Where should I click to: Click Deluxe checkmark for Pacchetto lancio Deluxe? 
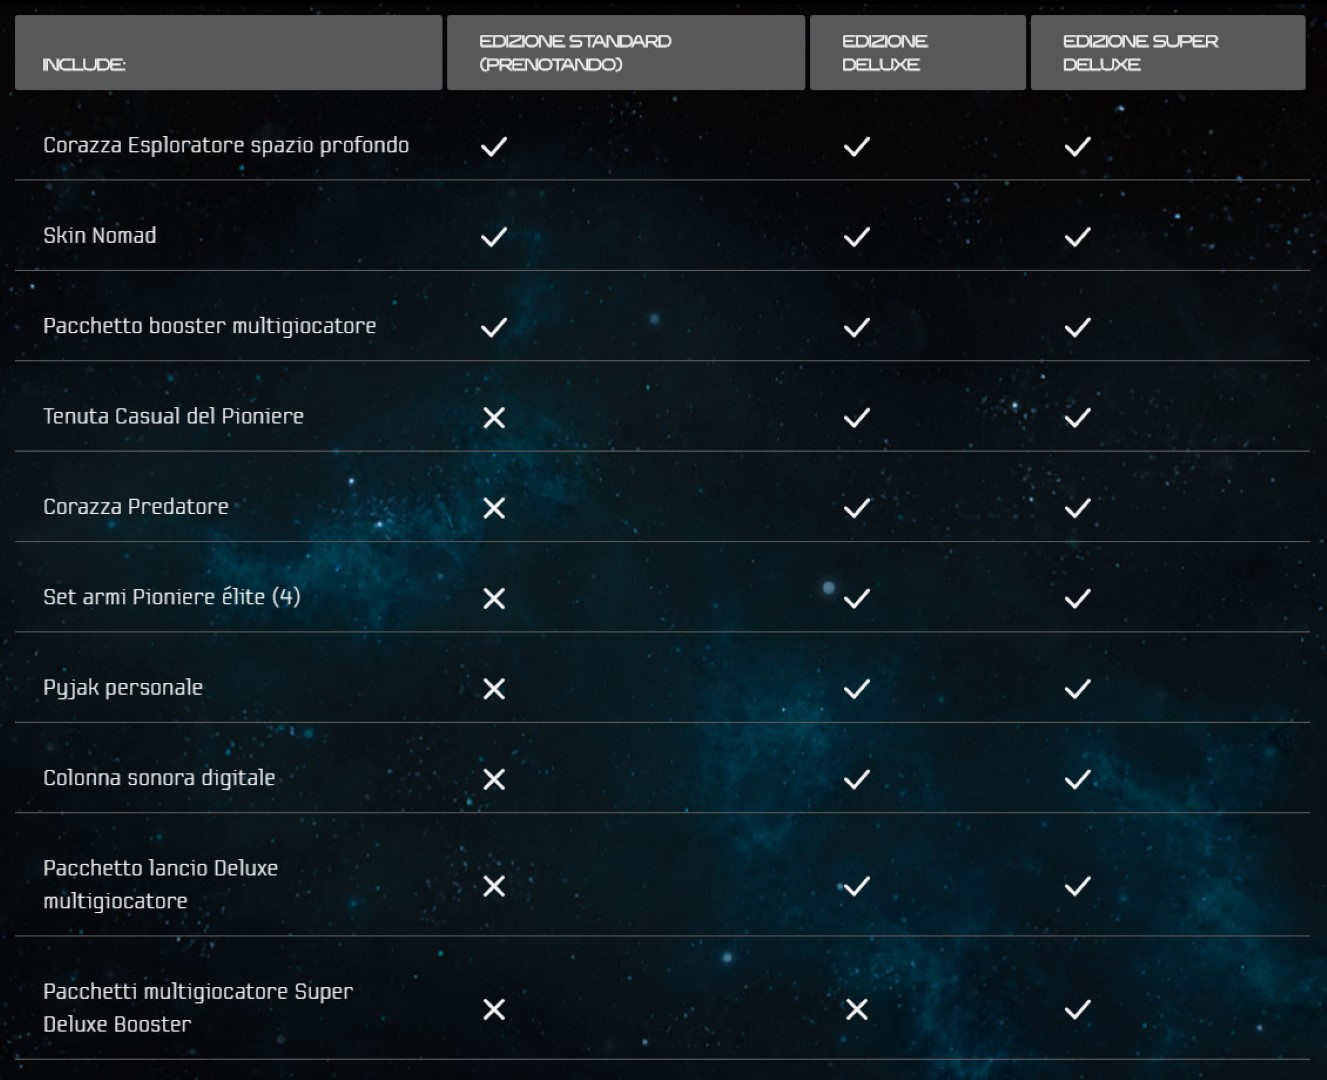857,886
